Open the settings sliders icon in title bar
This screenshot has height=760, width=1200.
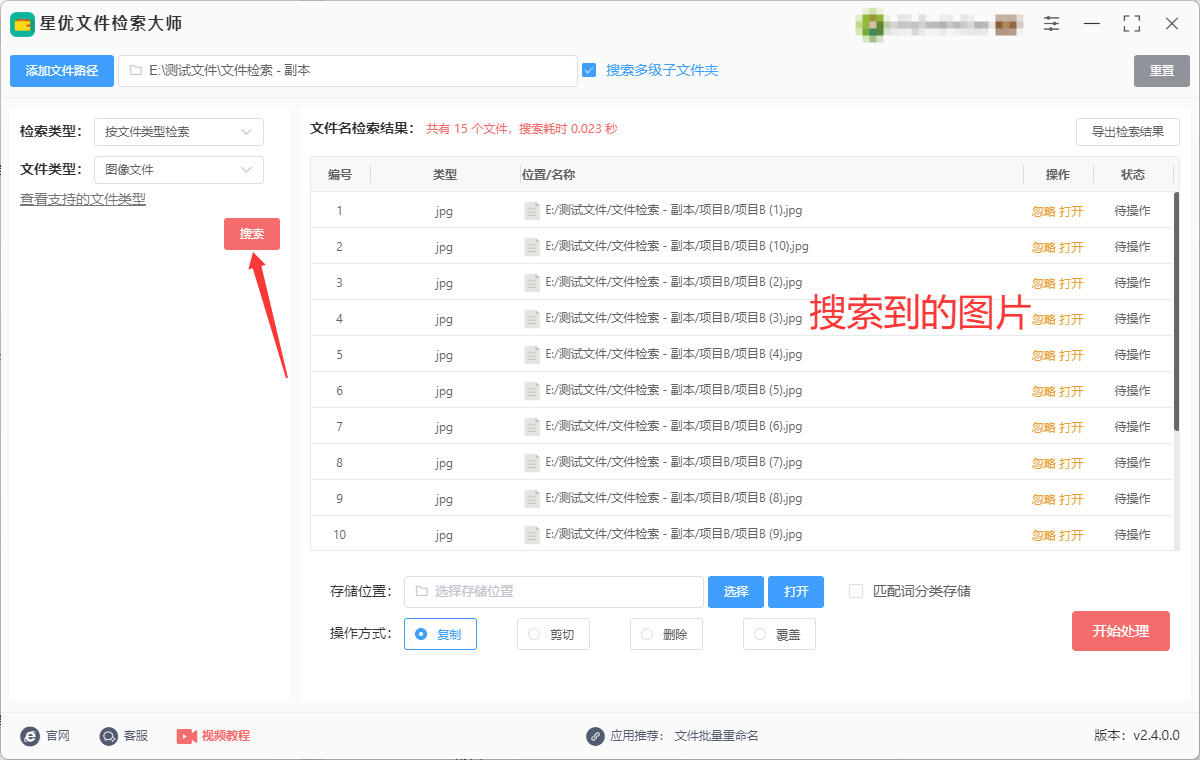(x=1052, y=24)
